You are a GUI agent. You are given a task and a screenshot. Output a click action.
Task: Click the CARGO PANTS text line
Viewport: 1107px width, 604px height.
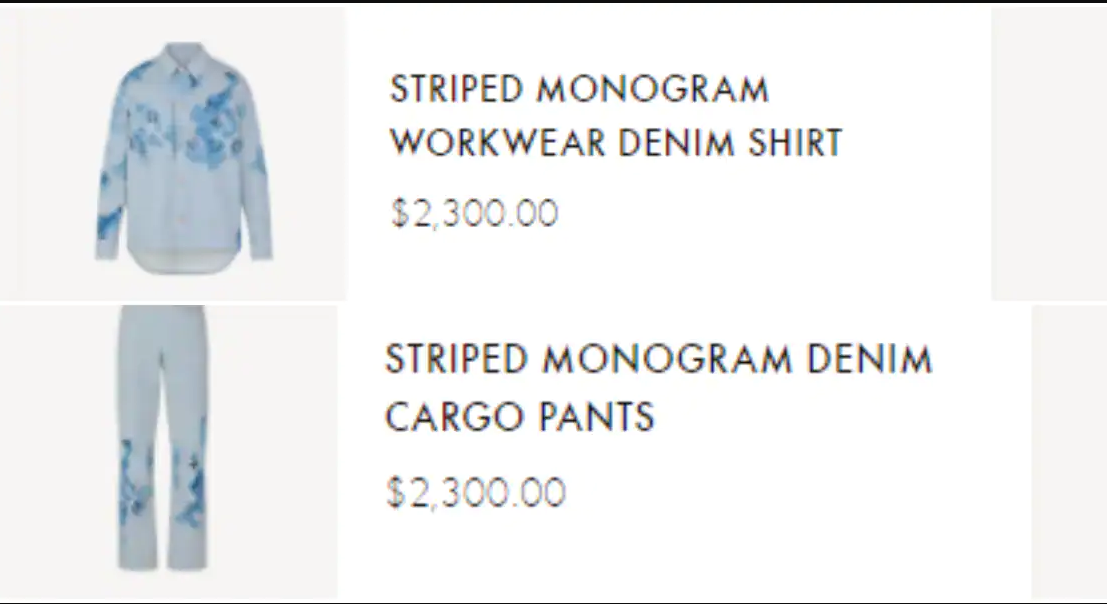pos(519,416)
